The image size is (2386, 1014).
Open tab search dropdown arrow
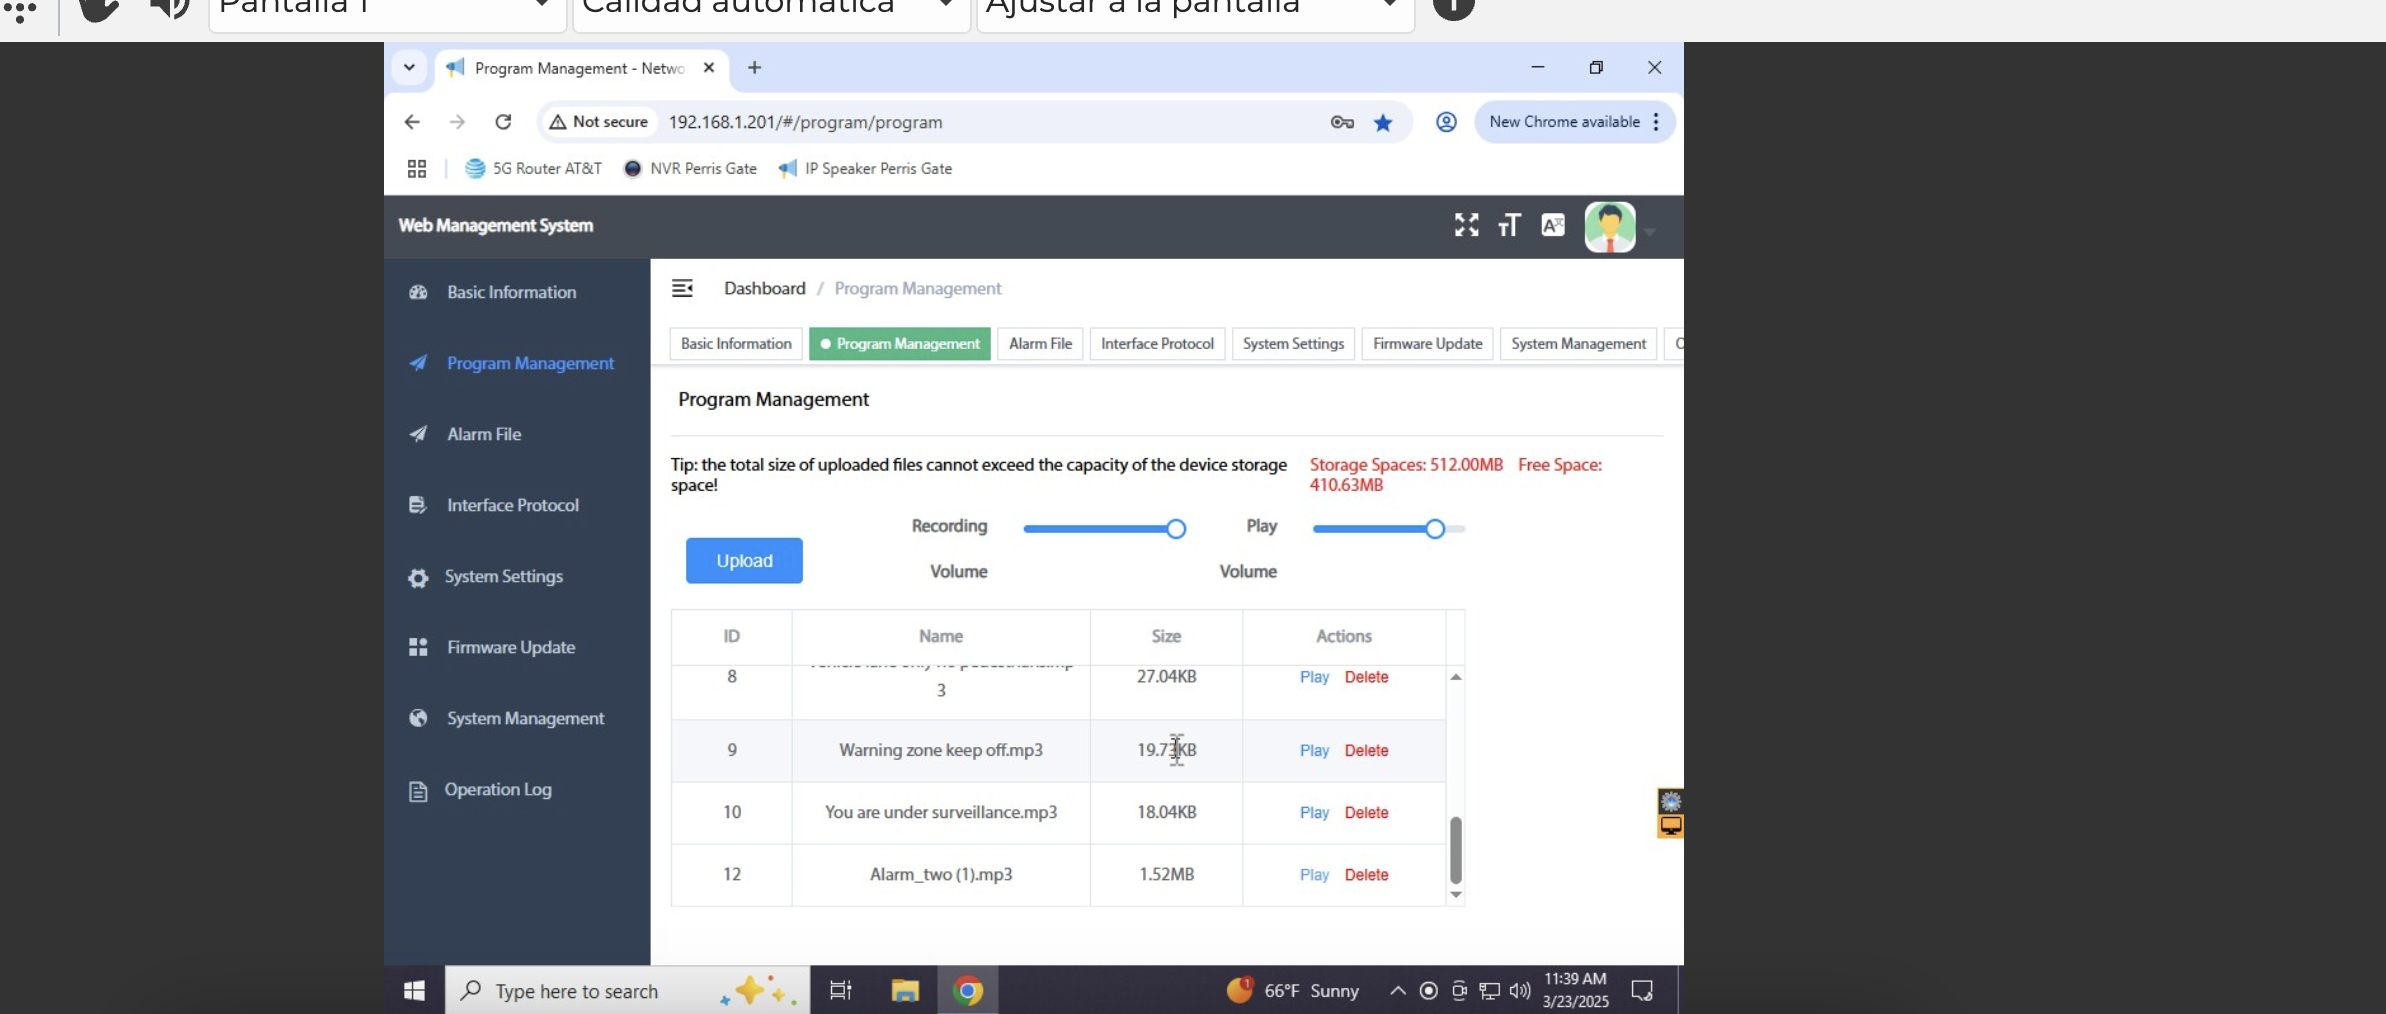click(x=409, y=68)
